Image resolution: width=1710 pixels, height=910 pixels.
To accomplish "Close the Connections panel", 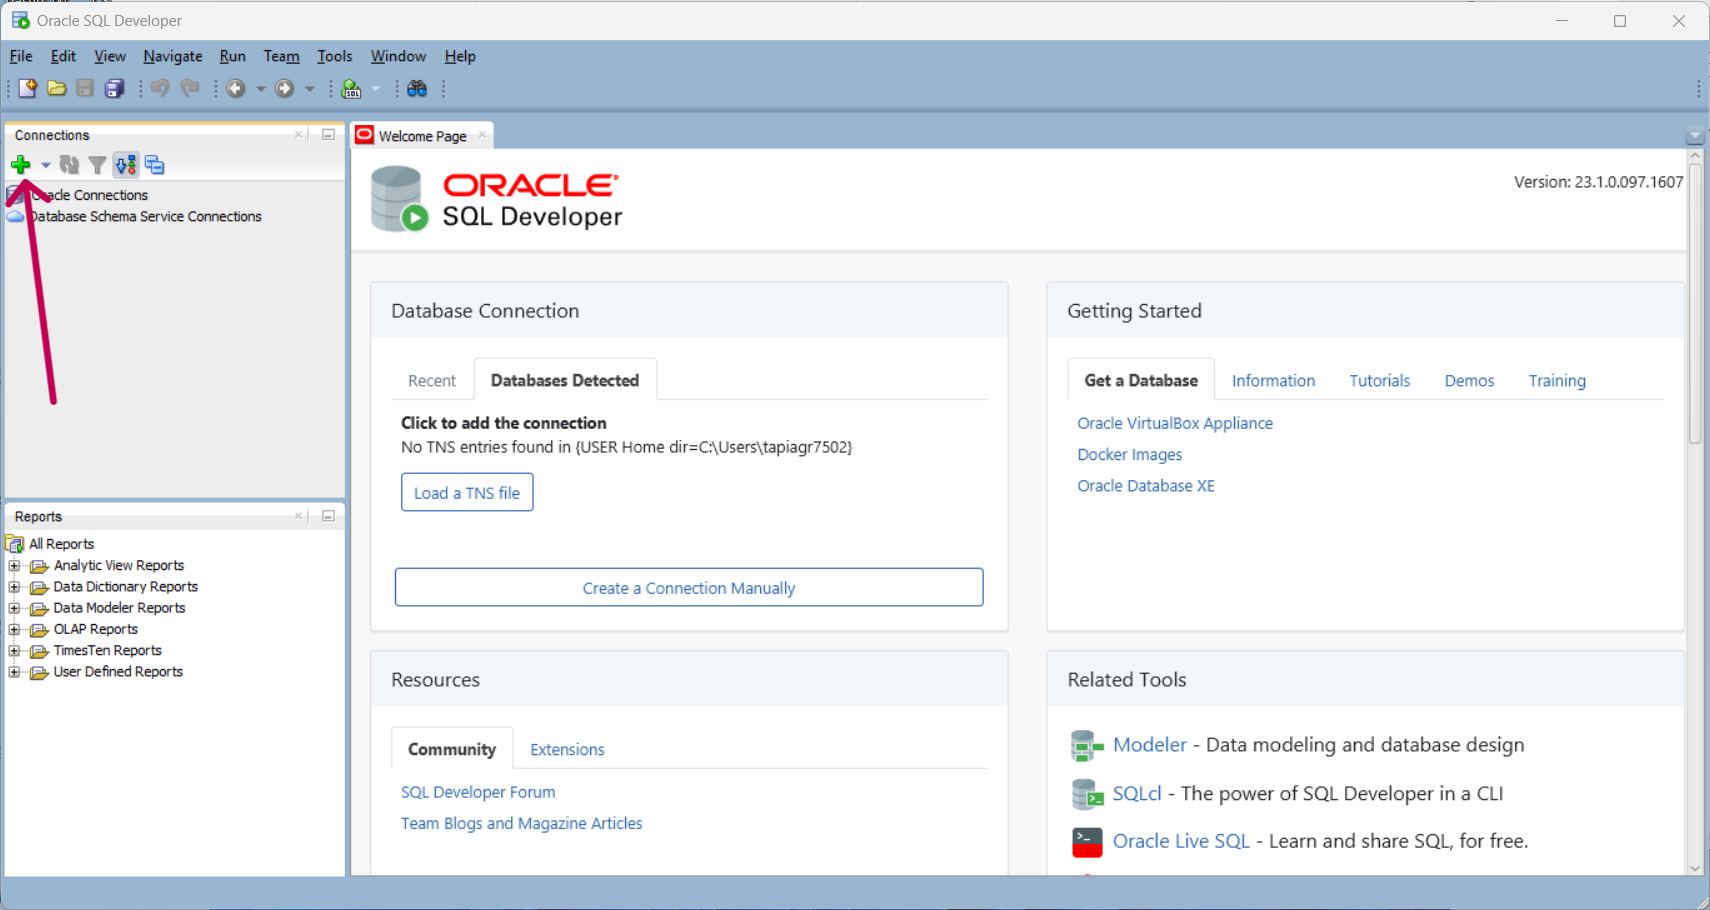I will [x=298, y=135].
